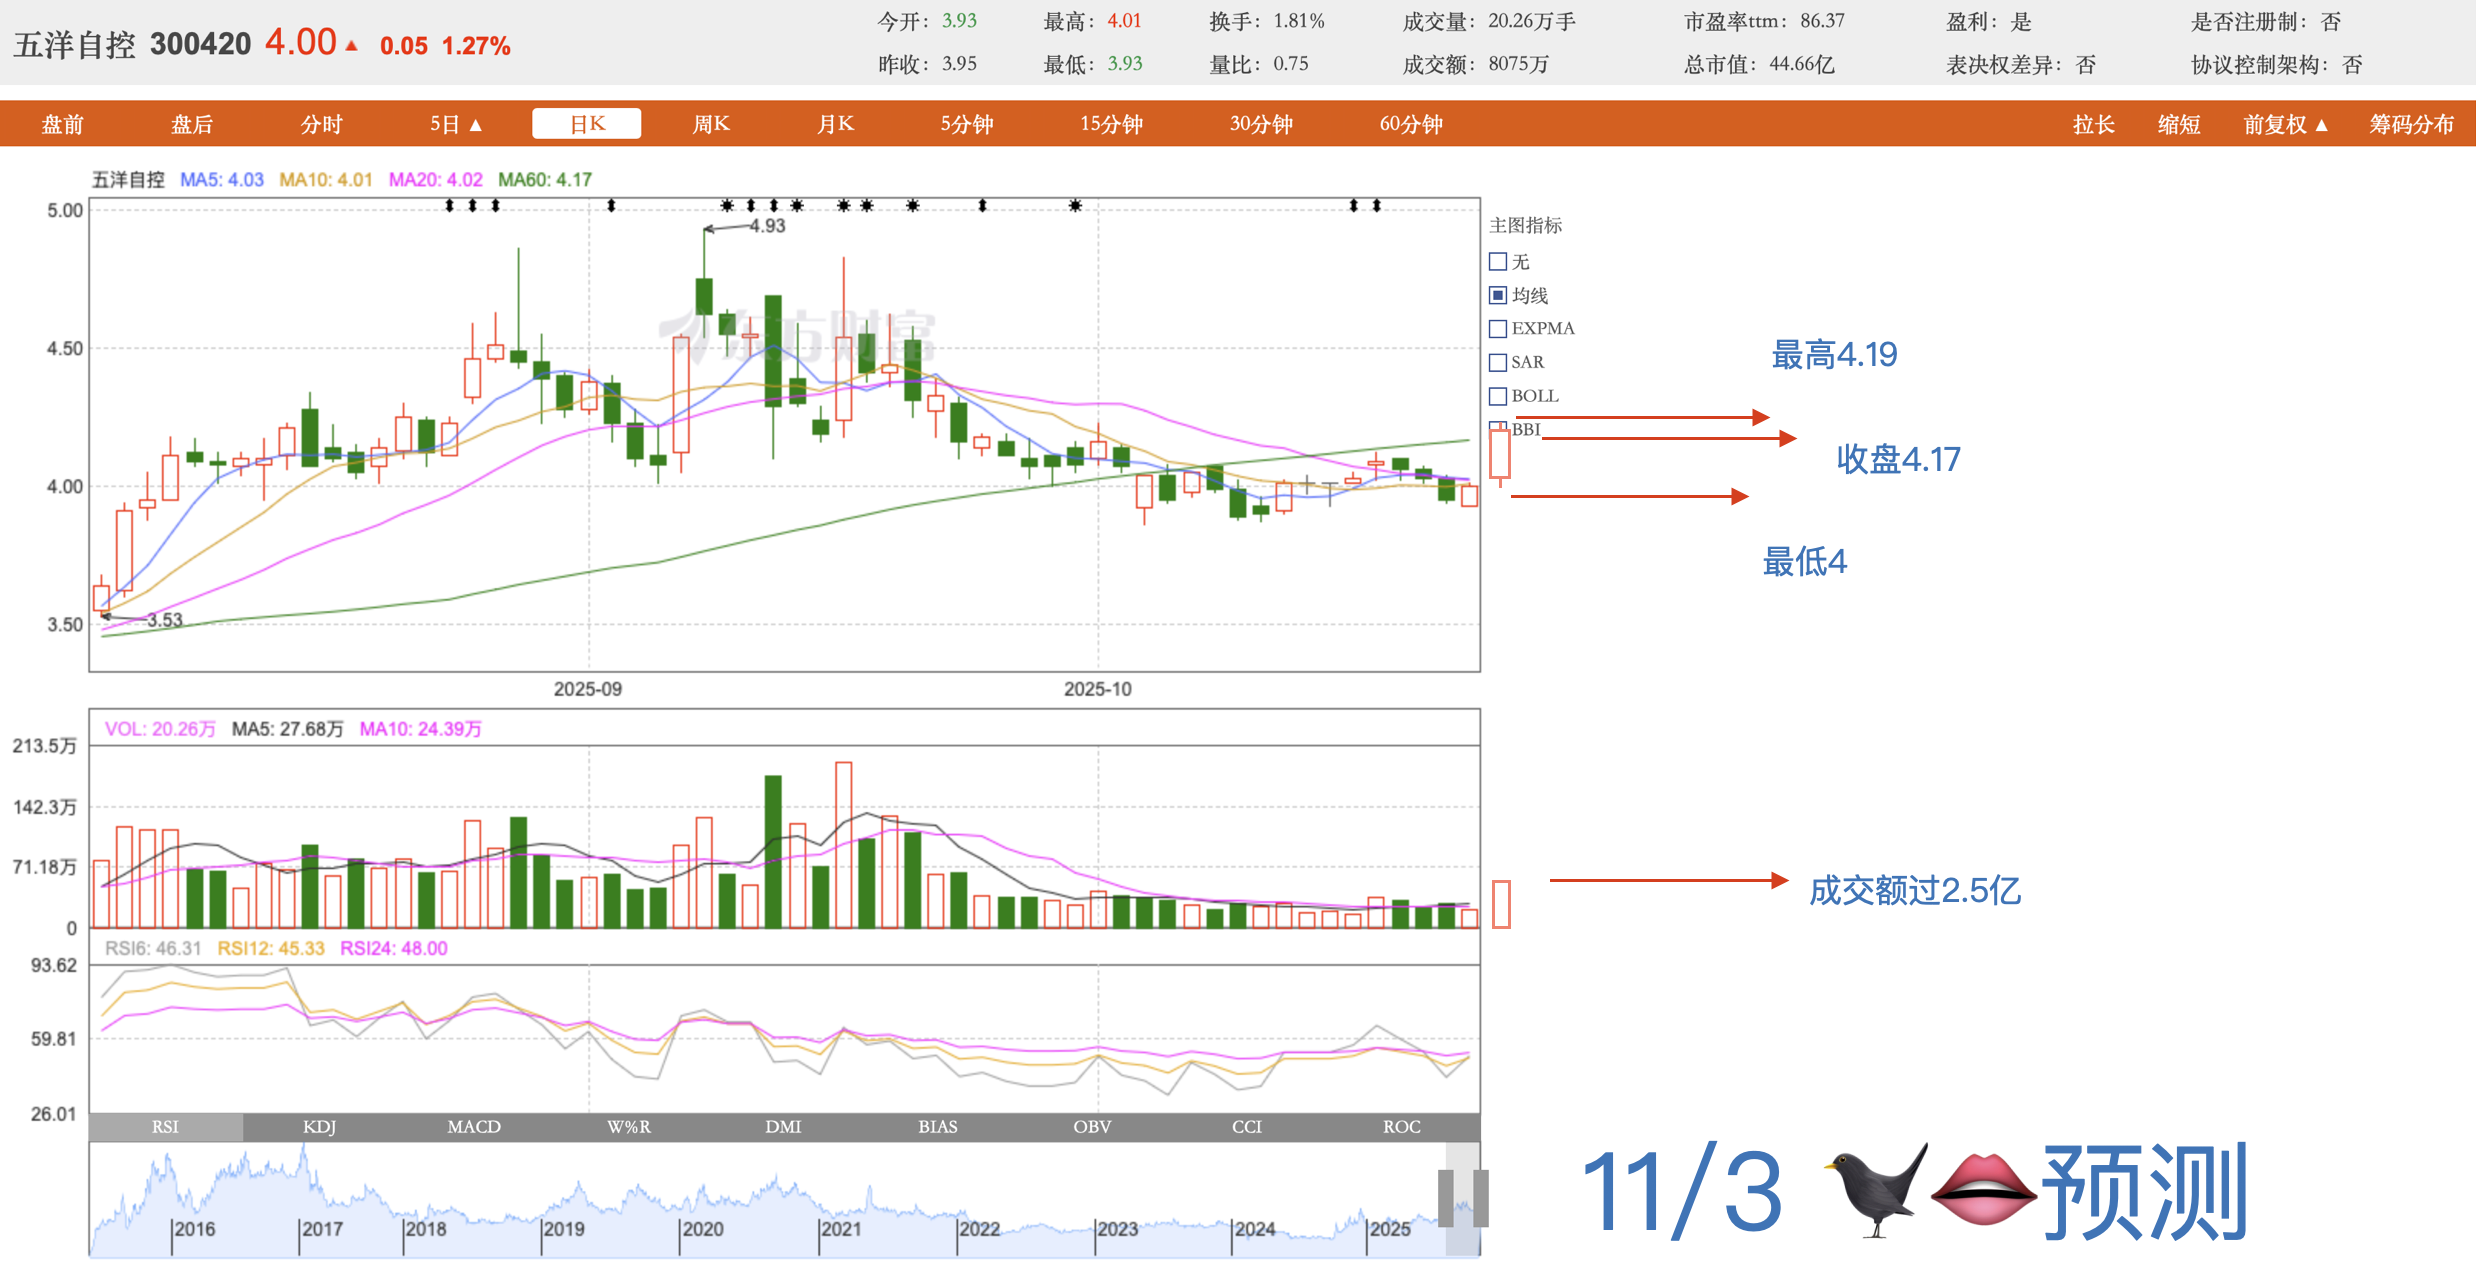Open 筹码分布 chip distribution

click(2411, 124)
